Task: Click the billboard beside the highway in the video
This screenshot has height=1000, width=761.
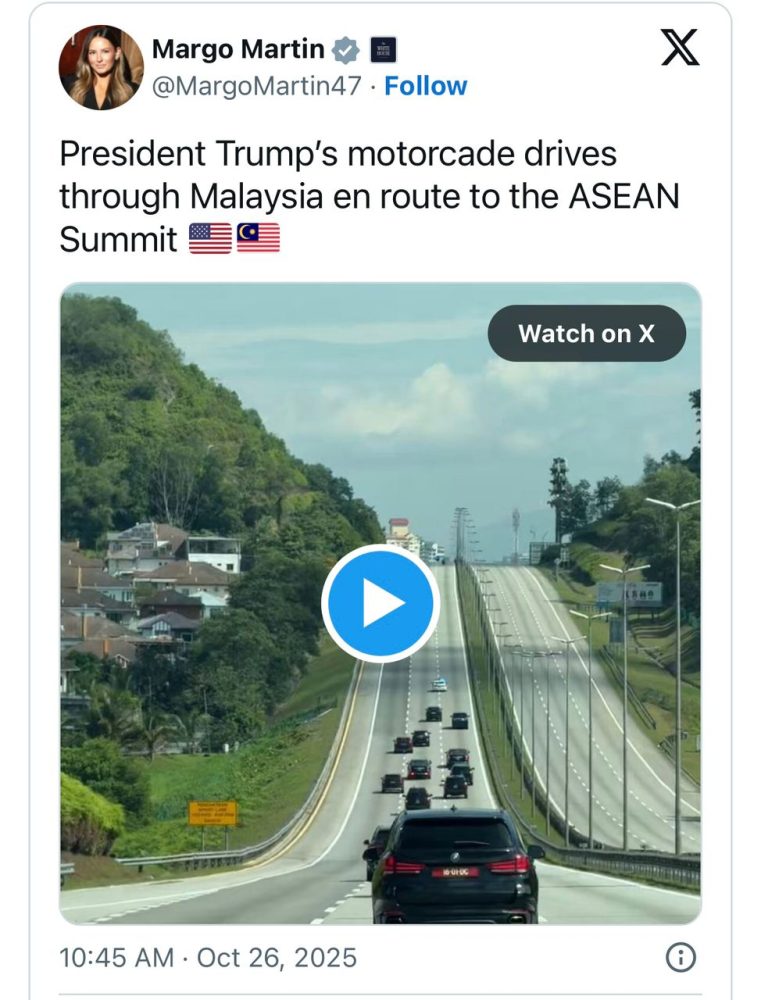Action: (629, 593)
